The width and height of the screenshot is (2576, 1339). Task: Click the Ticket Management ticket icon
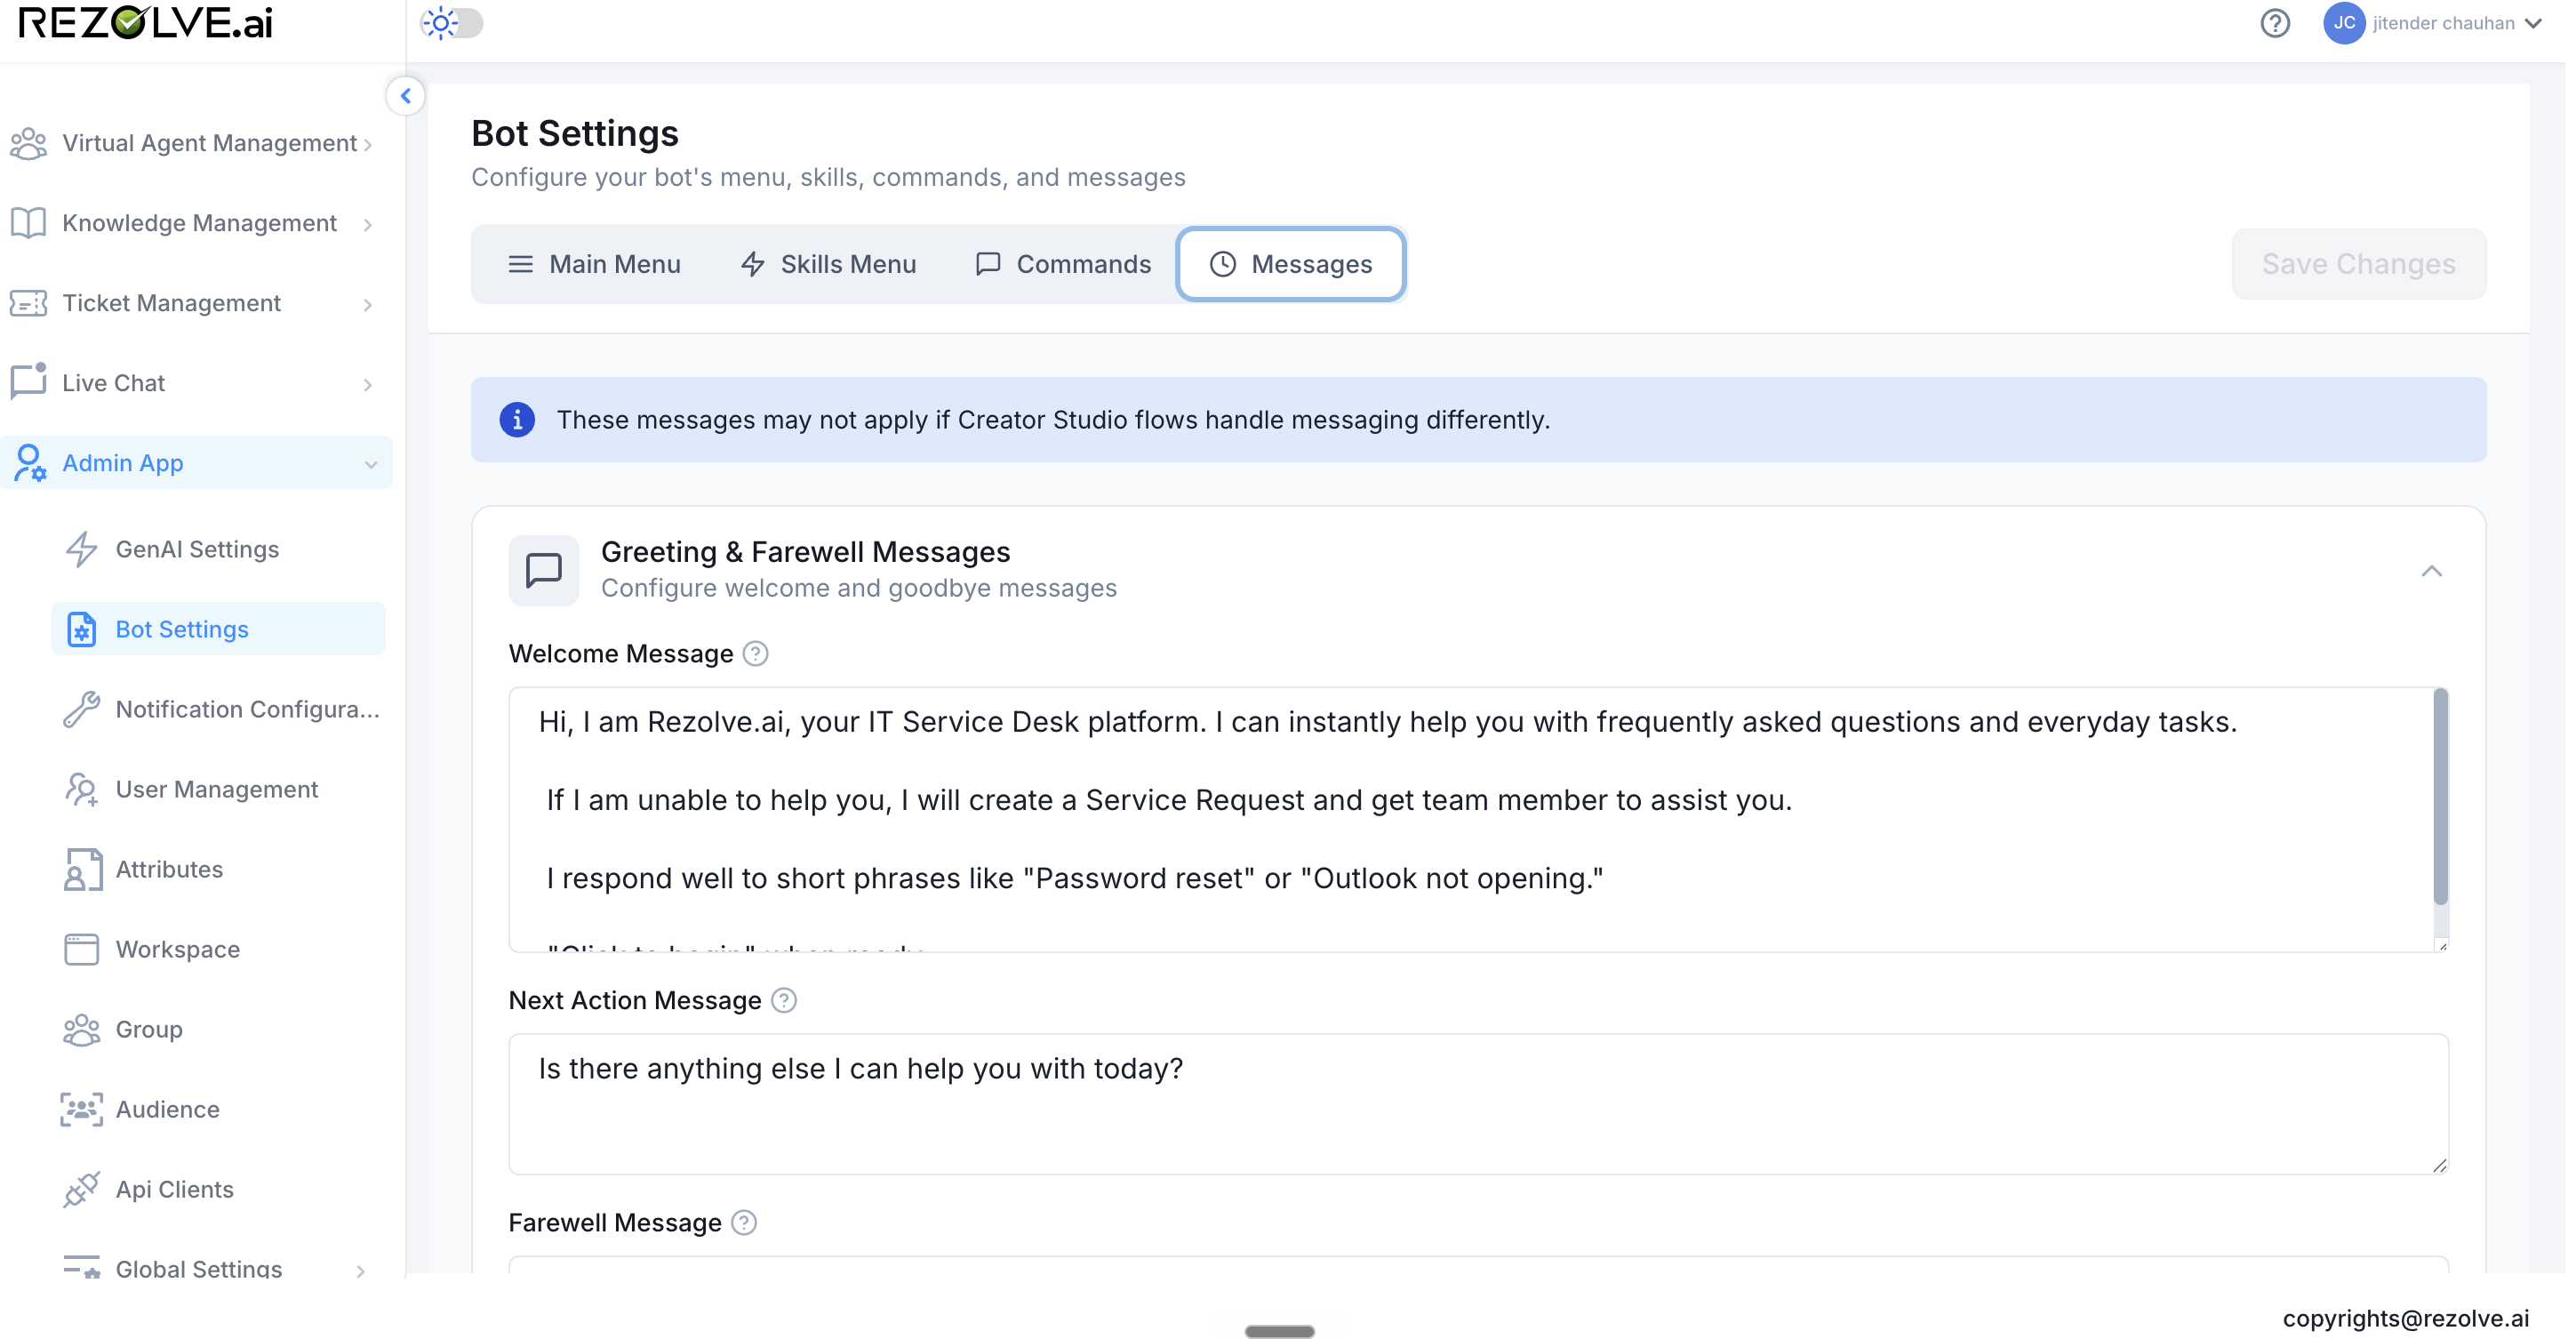29,303
